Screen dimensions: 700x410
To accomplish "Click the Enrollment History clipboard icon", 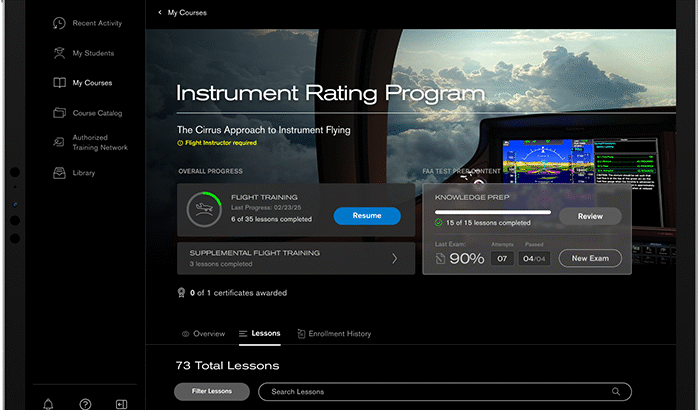I will 301,334.
